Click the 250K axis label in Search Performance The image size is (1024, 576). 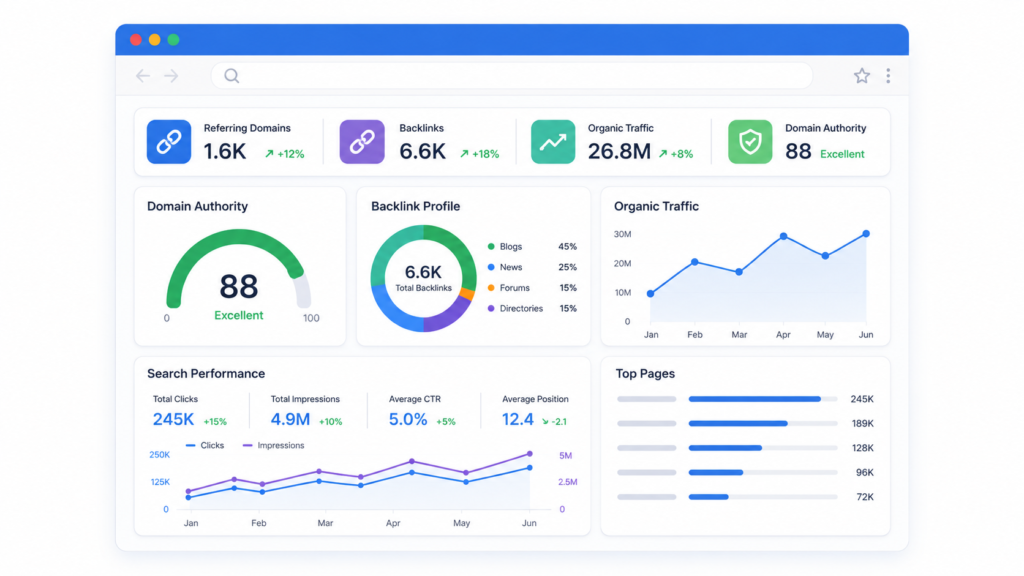click(x=159, y=455)
